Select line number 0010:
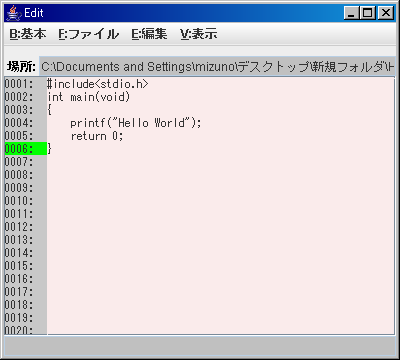 tap(19, 201)
